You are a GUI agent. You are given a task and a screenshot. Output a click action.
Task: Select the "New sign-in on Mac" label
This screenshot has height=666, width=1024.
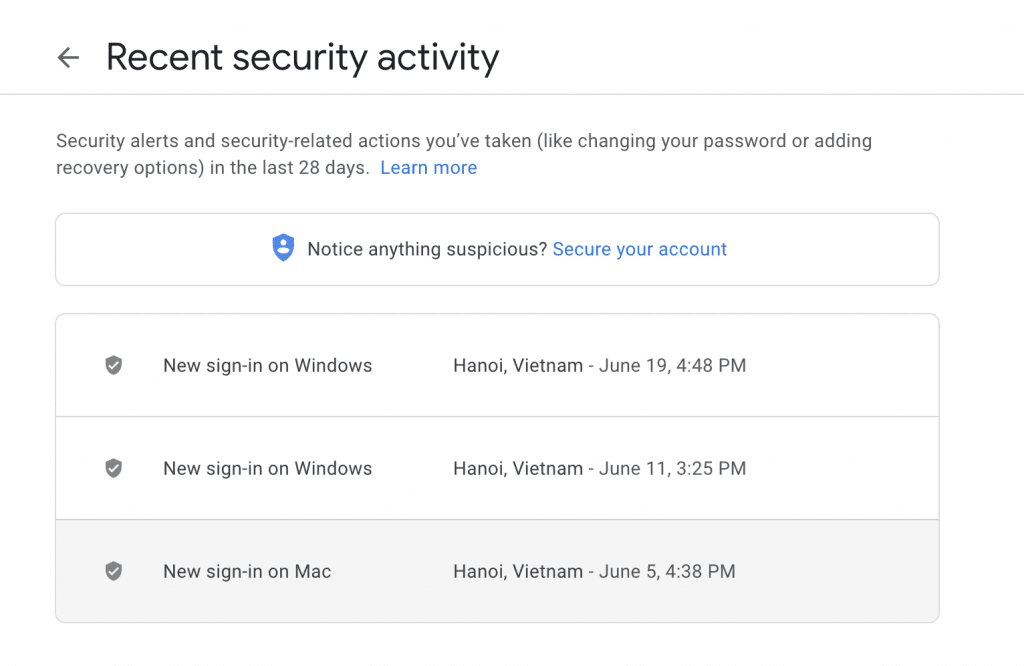click(247, 571)
